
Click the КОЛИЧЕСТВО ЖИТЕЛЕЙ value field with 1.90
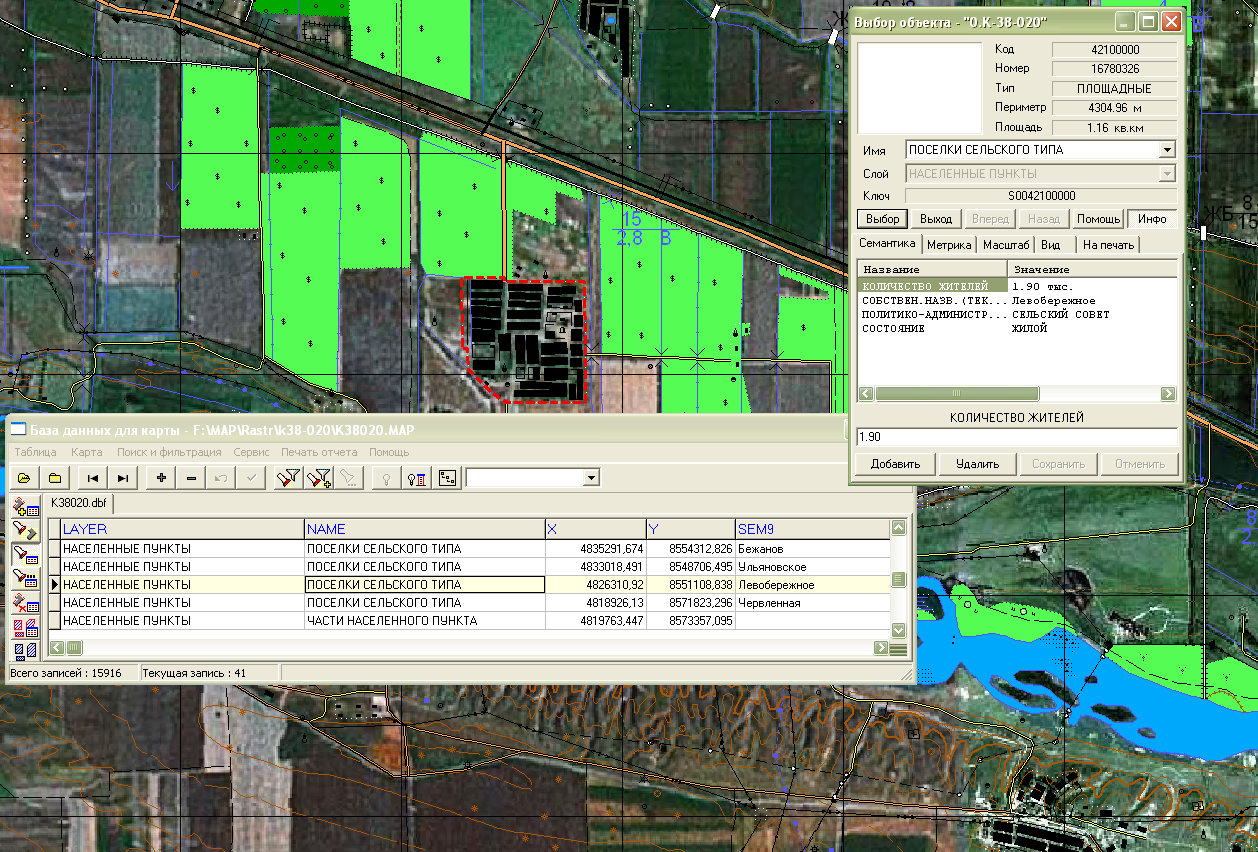(1017, 437)
